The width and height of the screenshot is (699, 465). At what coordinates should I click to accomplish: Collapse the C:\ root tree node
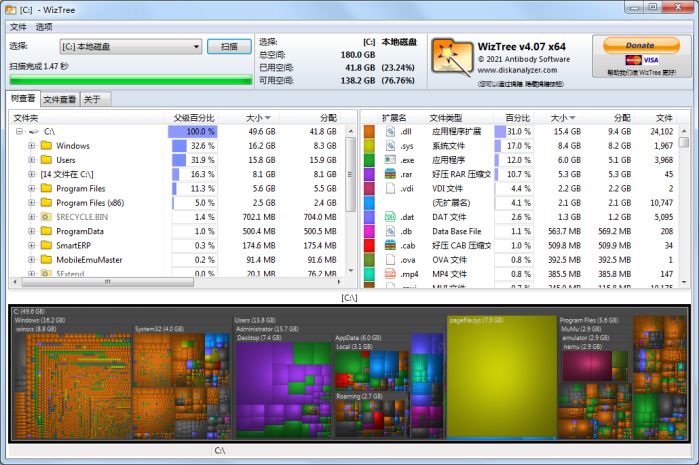click(x=19, y=132)
